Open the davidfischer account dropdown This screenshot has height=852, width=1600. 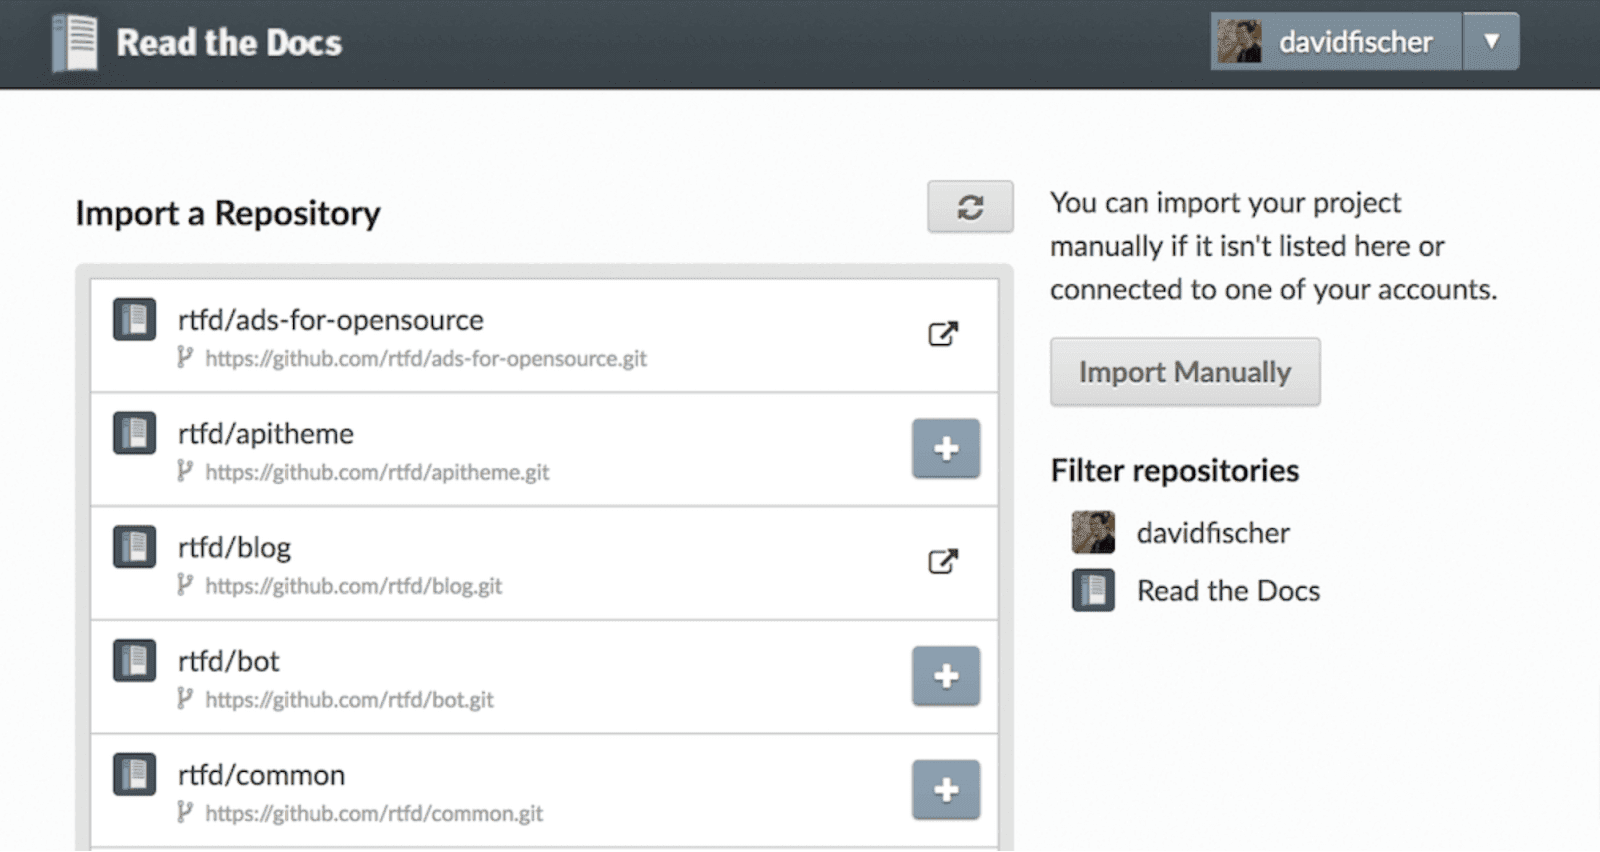point(1492,41)
